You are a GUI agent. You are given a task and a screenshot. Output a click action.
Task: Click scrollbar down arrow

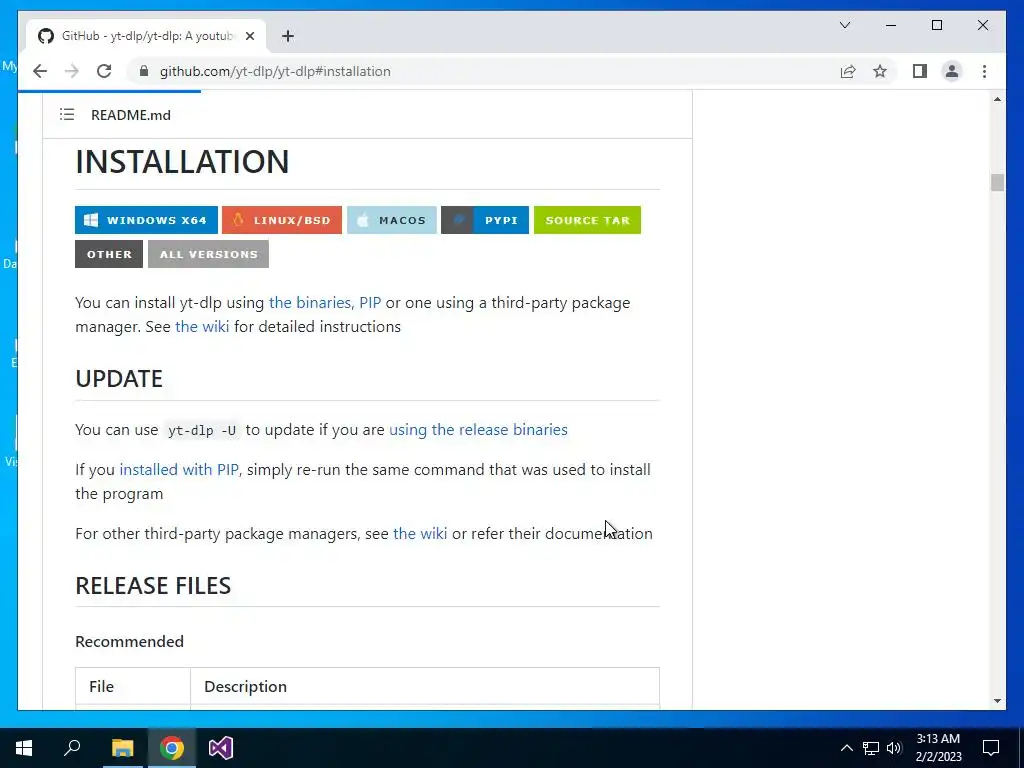(x=997, y=701)
